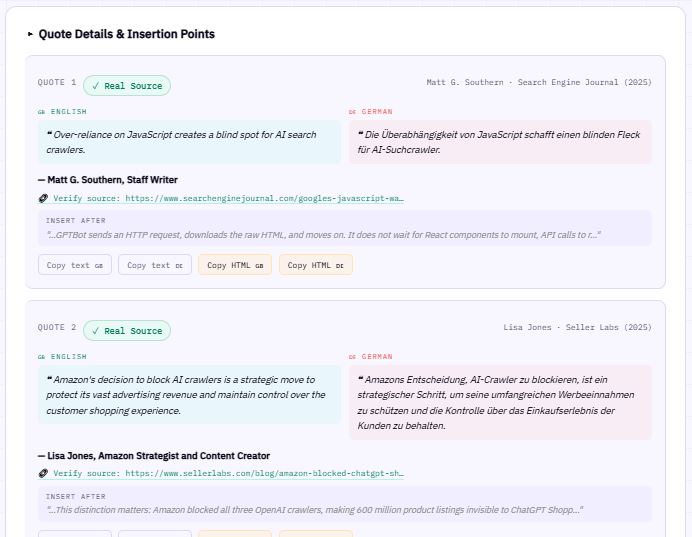Copy Quote 1 English text
This screenshot has height=537, width=692.
pos(75,265)
